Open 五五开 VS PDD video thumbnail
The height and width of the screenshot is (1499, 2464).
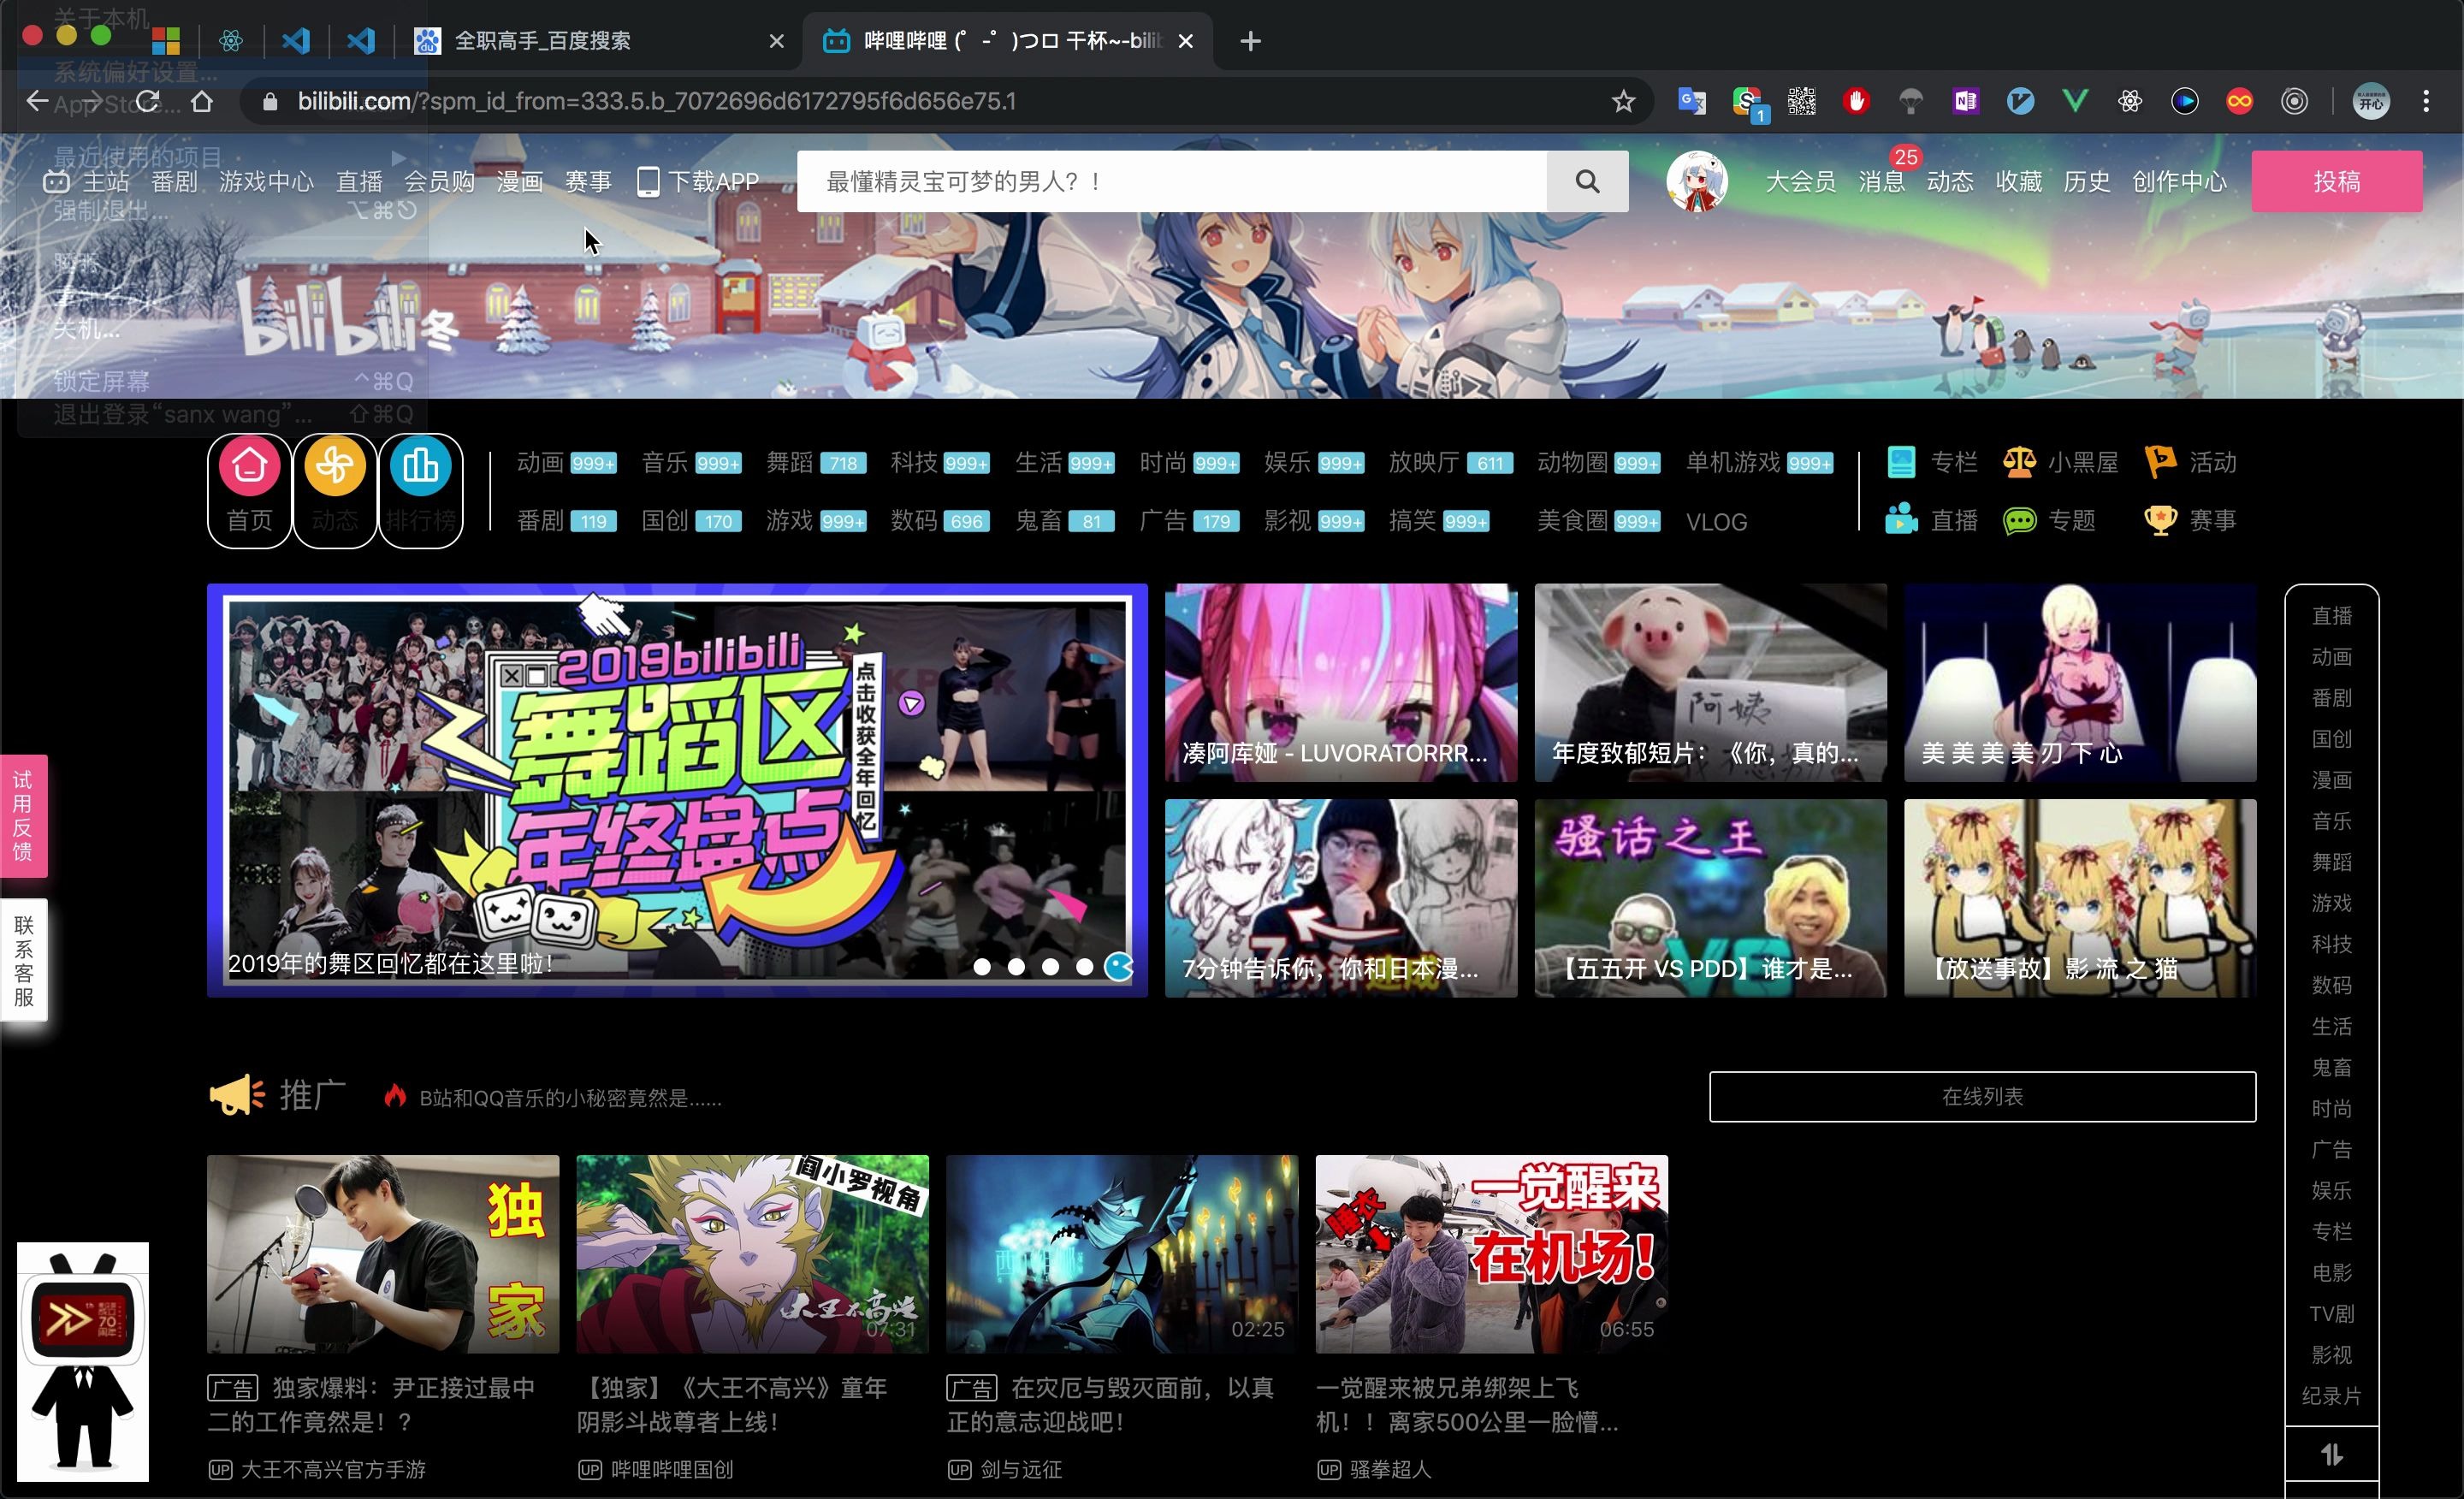pos(1711,897)
